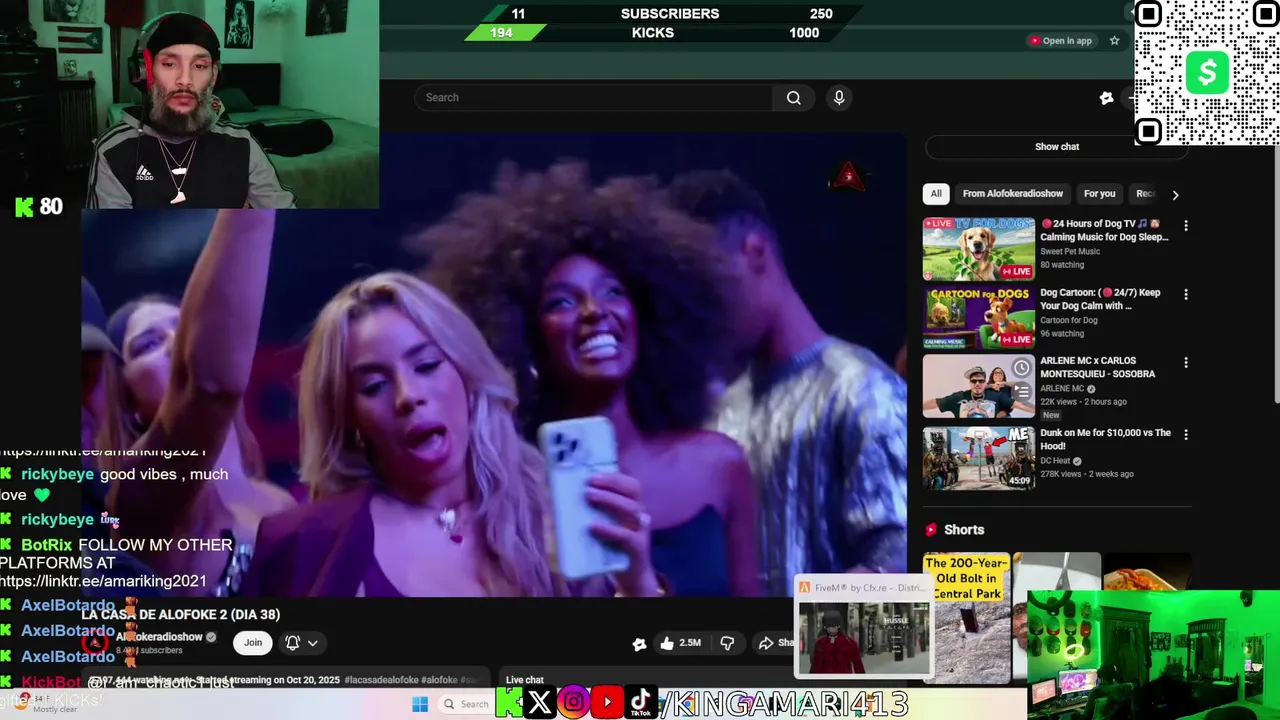Click the channel name 'Sweet Pet Music'

pyautogui.click(x=1070, y=252)
